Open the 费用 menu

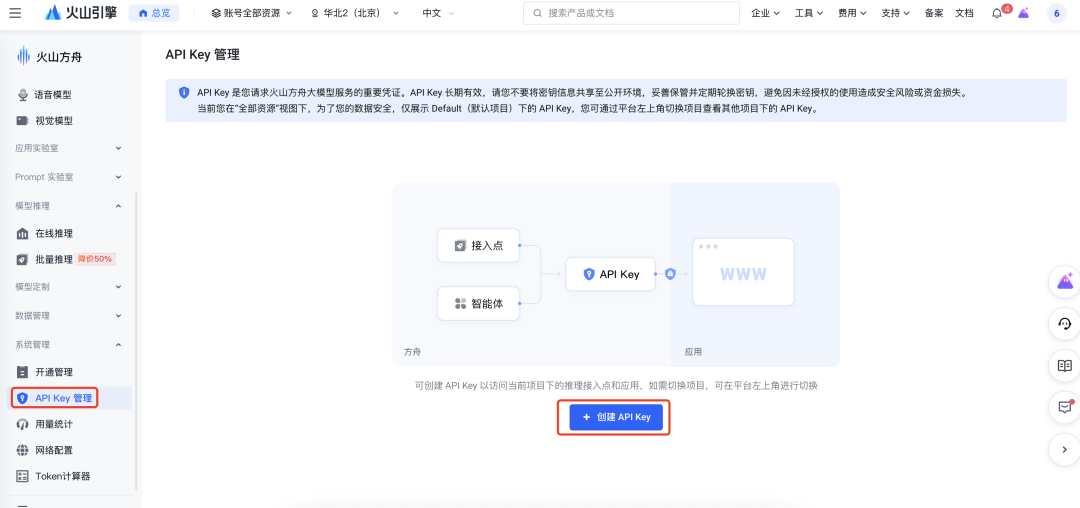tap(852, 13)
